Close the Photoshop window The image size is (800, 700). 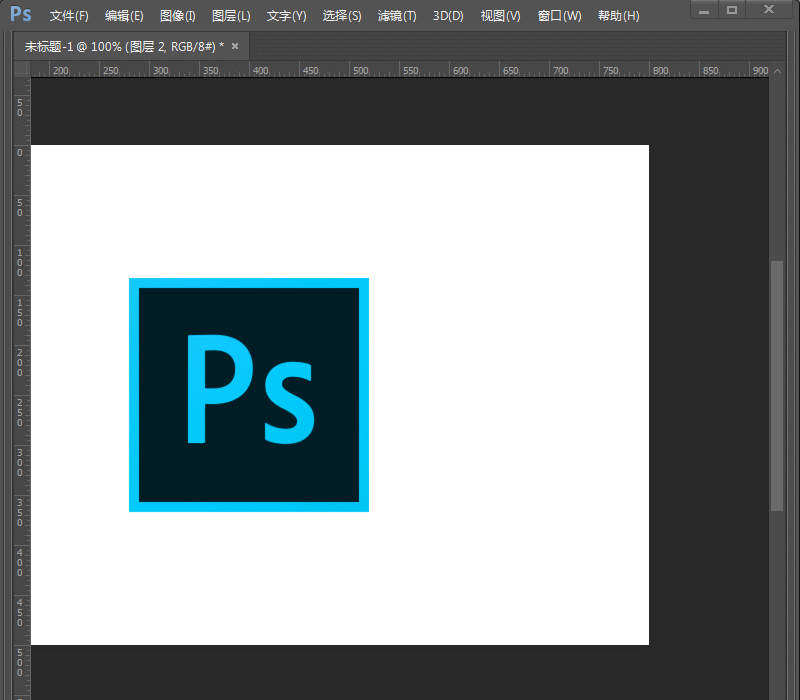pos(768,9)
